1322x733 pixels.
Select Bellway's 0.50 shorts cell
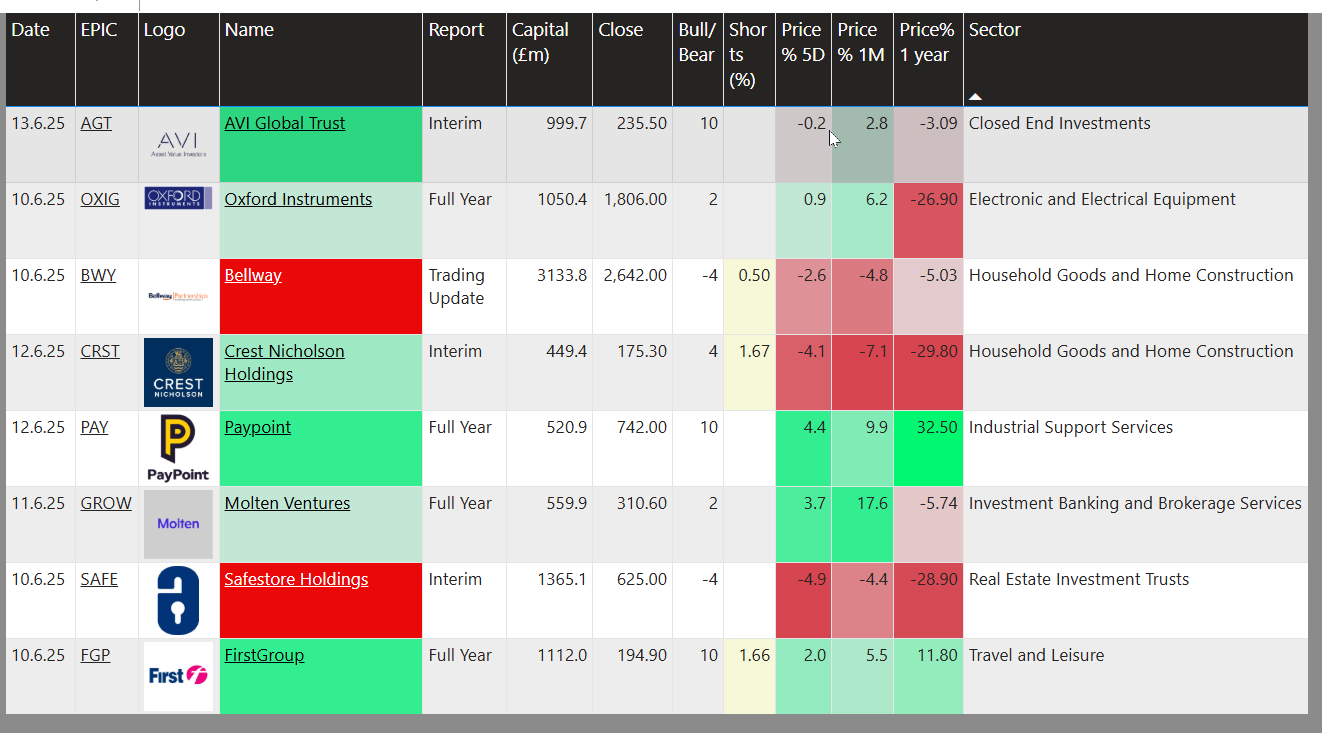[749, 296]
